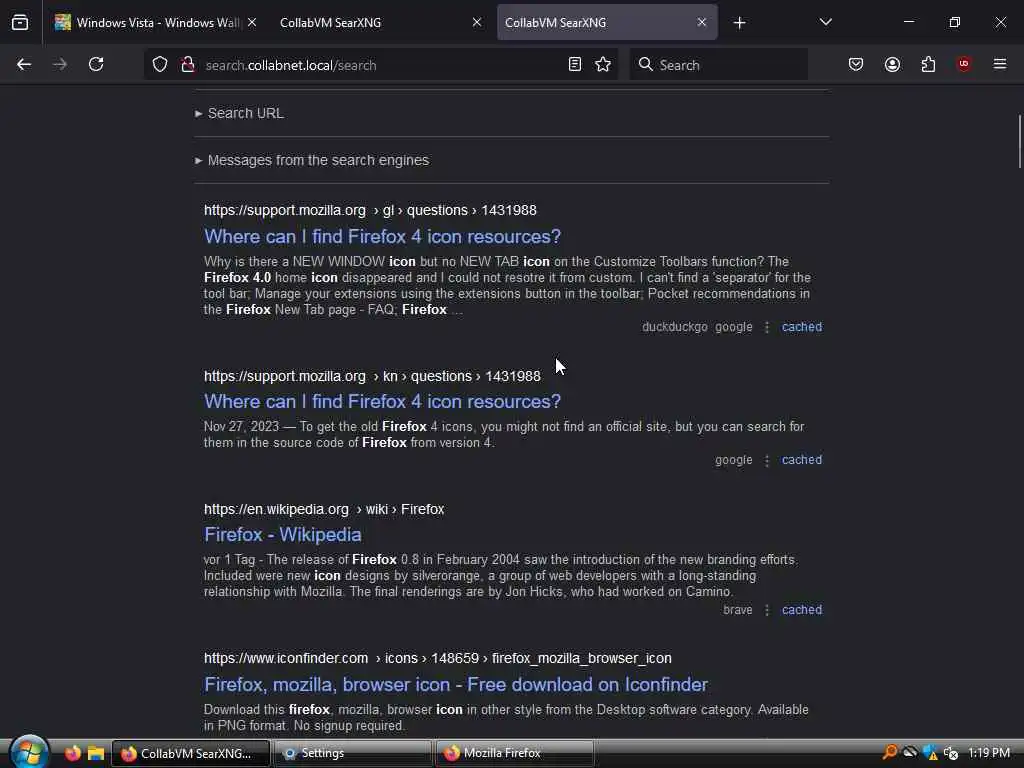The image size is (1024, 768).
Task: Switch to Mozilla Firefox taskbar window
Action: [x=513, y=753]
